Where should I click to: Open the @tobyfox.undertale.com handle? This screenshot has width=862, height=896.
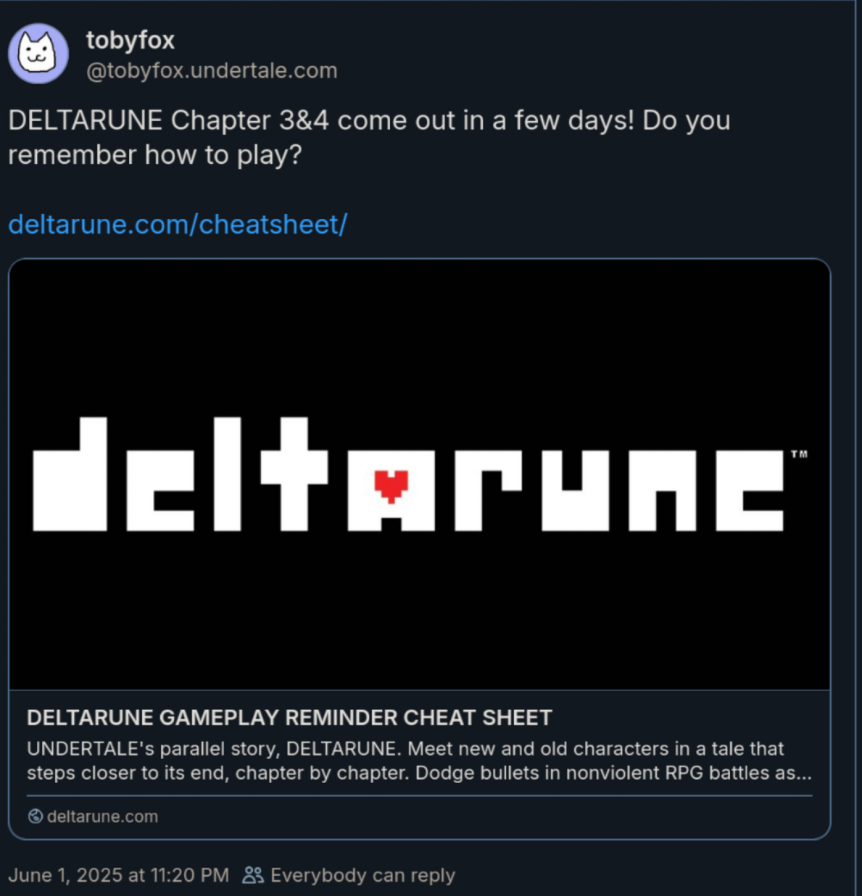point(211,71)
